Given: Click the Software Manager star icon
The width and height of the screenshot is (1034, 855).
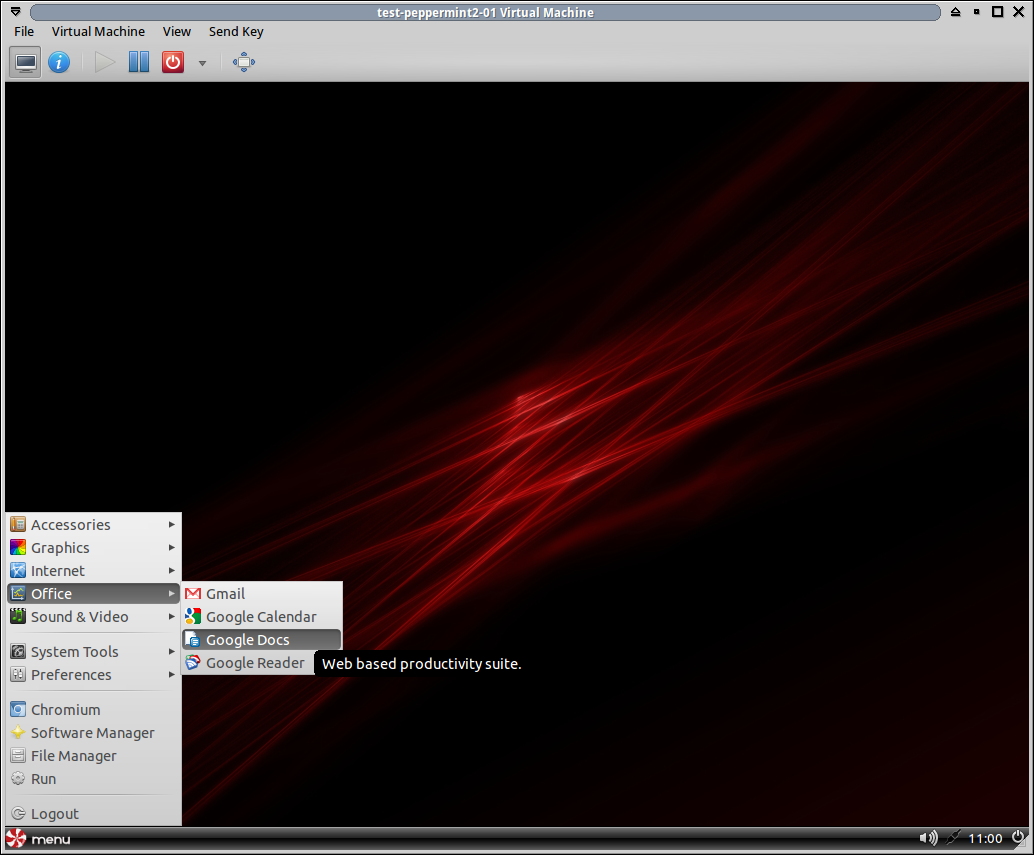Looking at the screenshot, I should pyautogui.click(x=18, y=732).
